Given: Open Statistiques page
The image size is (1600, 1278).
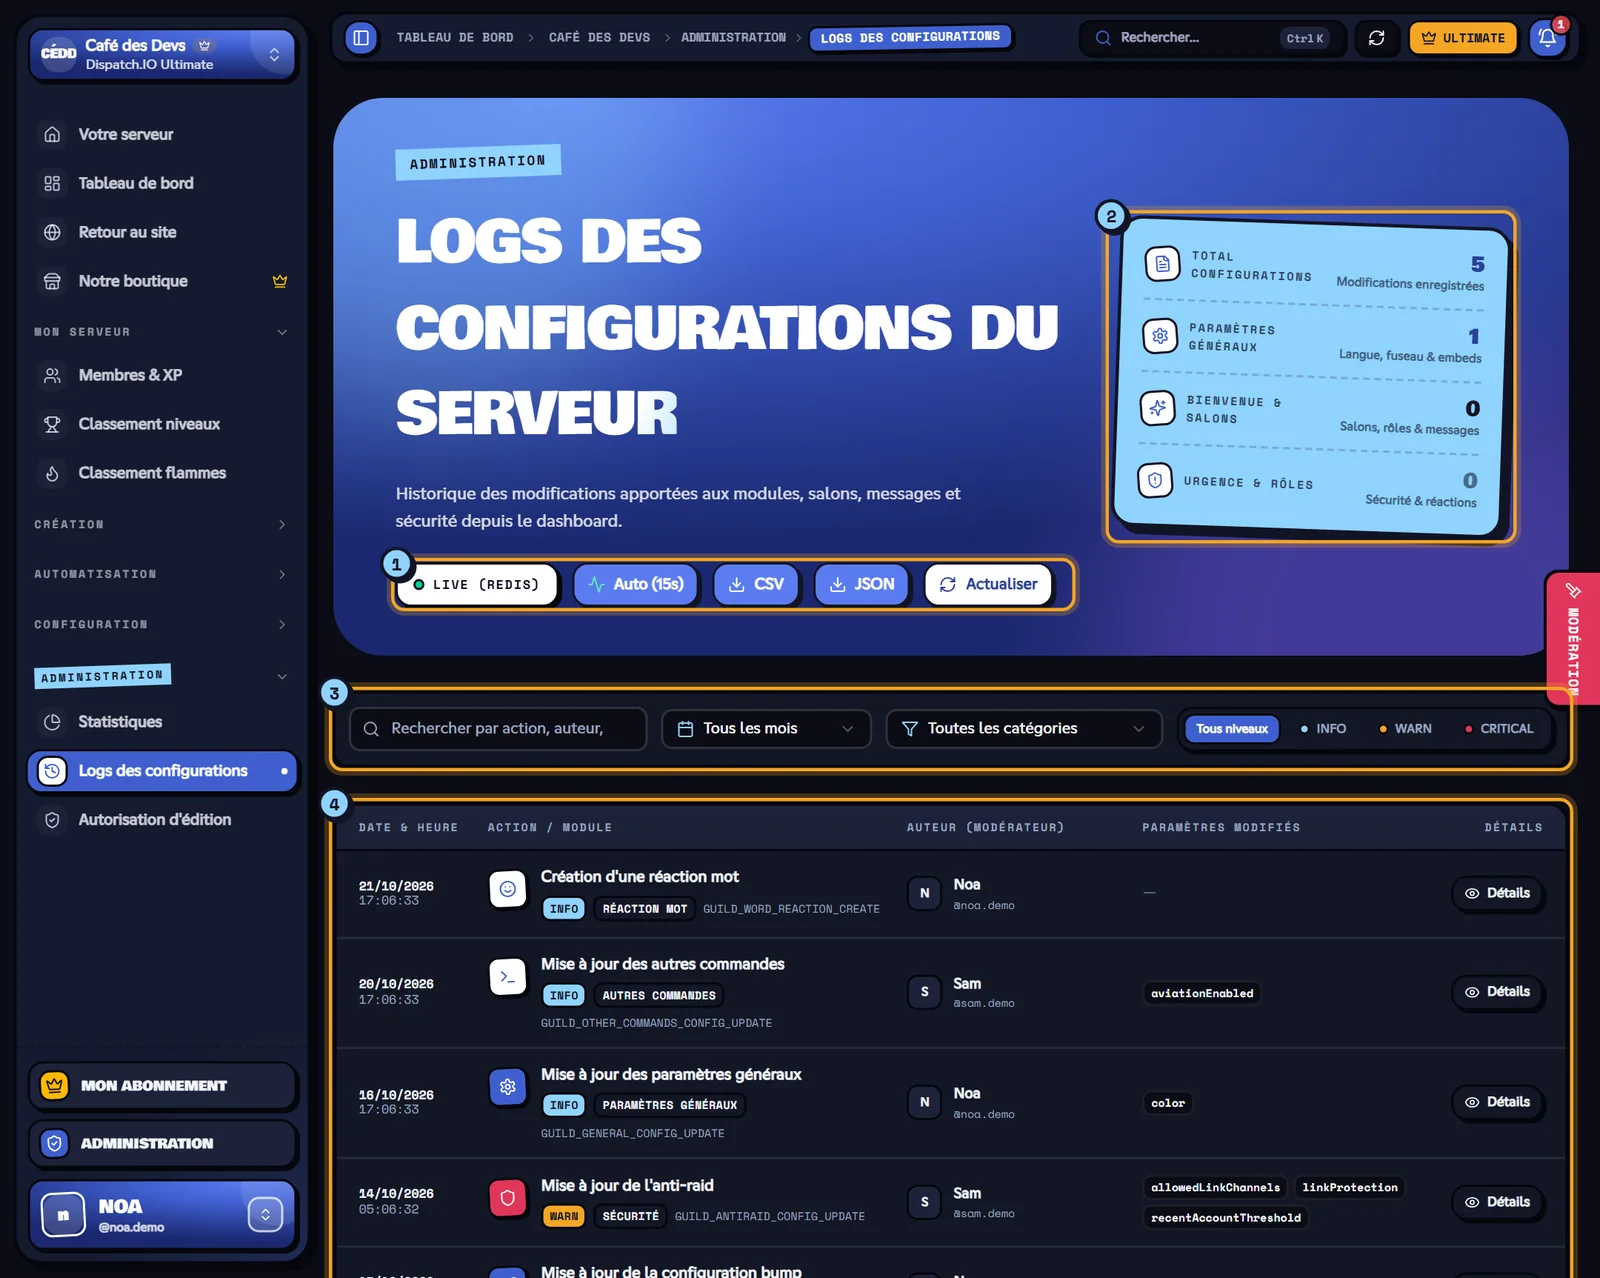Looking at the screenshot, I should [x=162, y=722].
